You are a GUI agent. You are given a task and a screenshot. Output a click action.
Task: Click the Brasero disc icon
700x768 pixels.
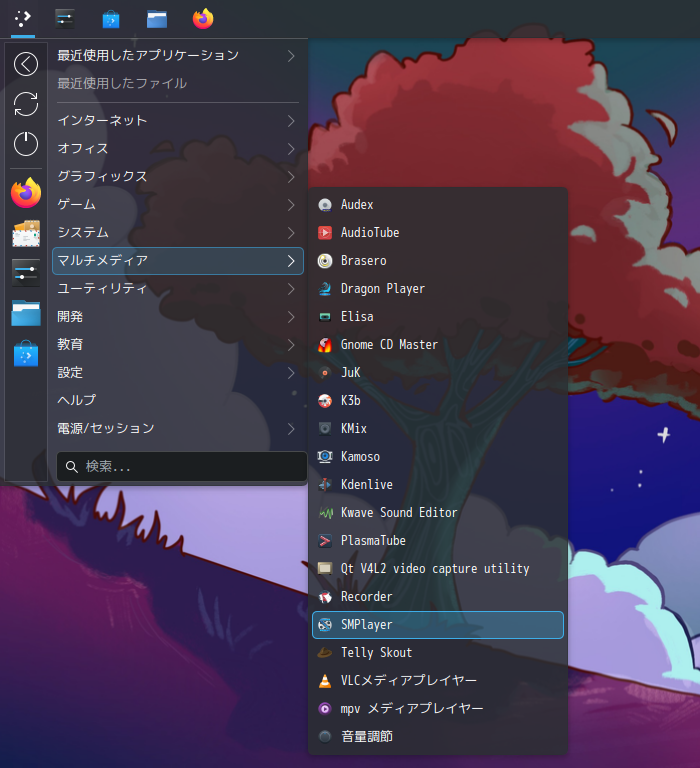325,261
